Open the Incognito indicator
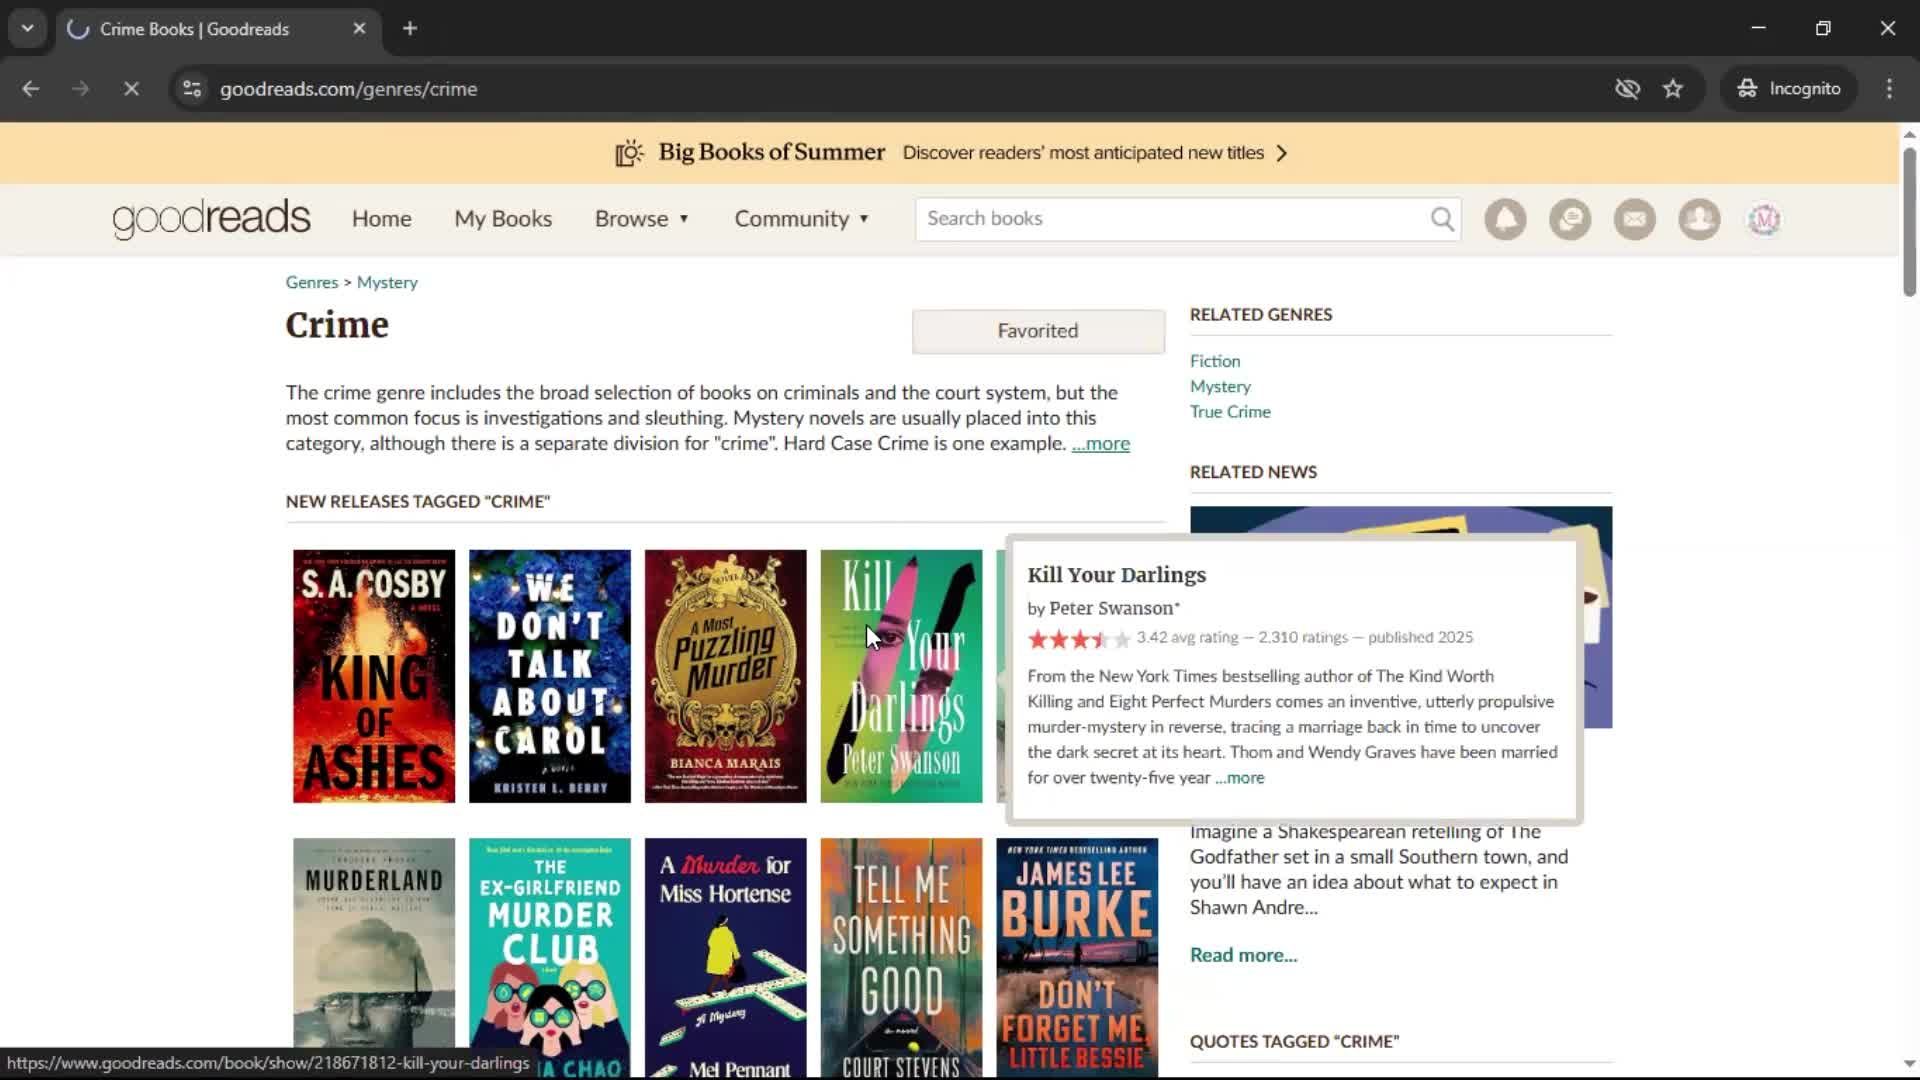Viewport: 1920px width, 1080px height. click(x=1789, y=89)
